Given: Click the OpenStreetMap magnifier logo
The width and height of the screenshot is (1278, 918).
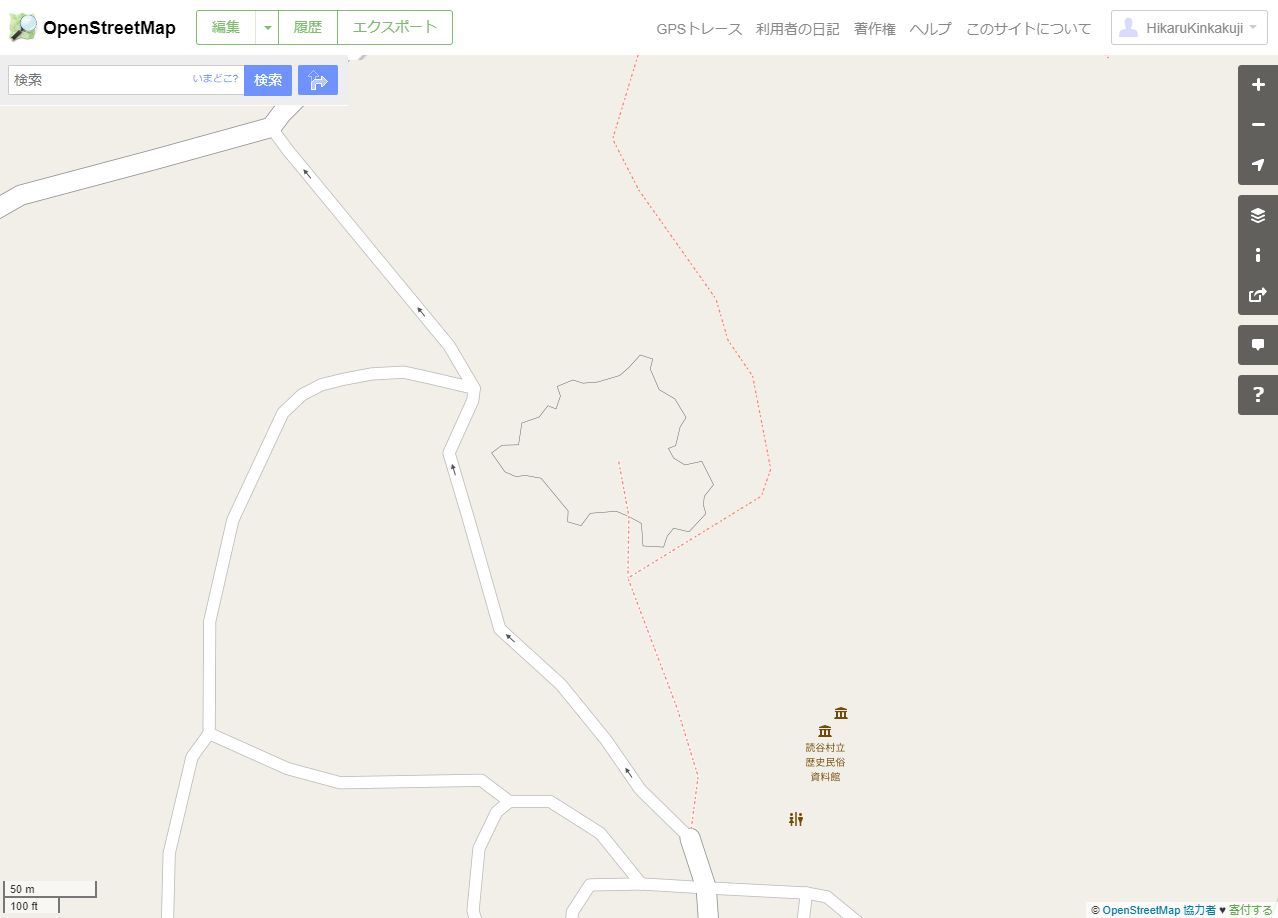Looking at the screenshot, I should 23,27.
